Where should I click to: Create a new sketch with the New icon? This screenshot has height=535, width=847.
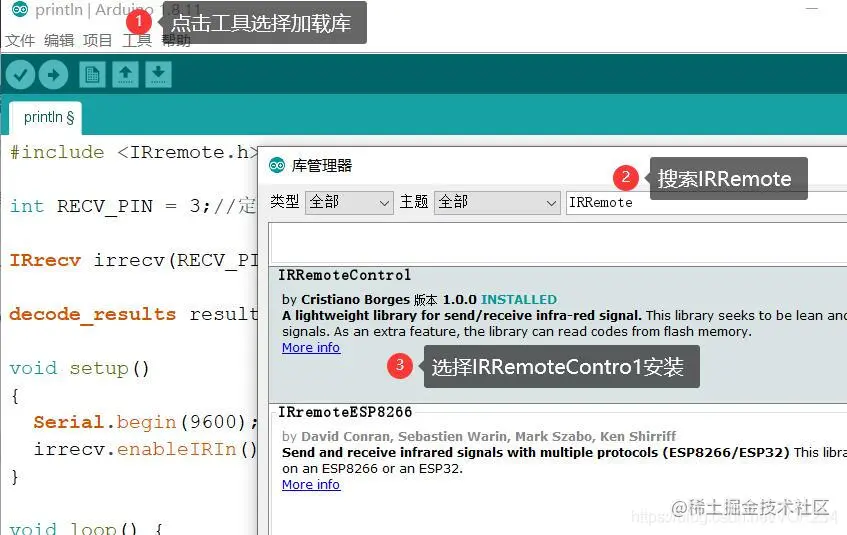92,75
